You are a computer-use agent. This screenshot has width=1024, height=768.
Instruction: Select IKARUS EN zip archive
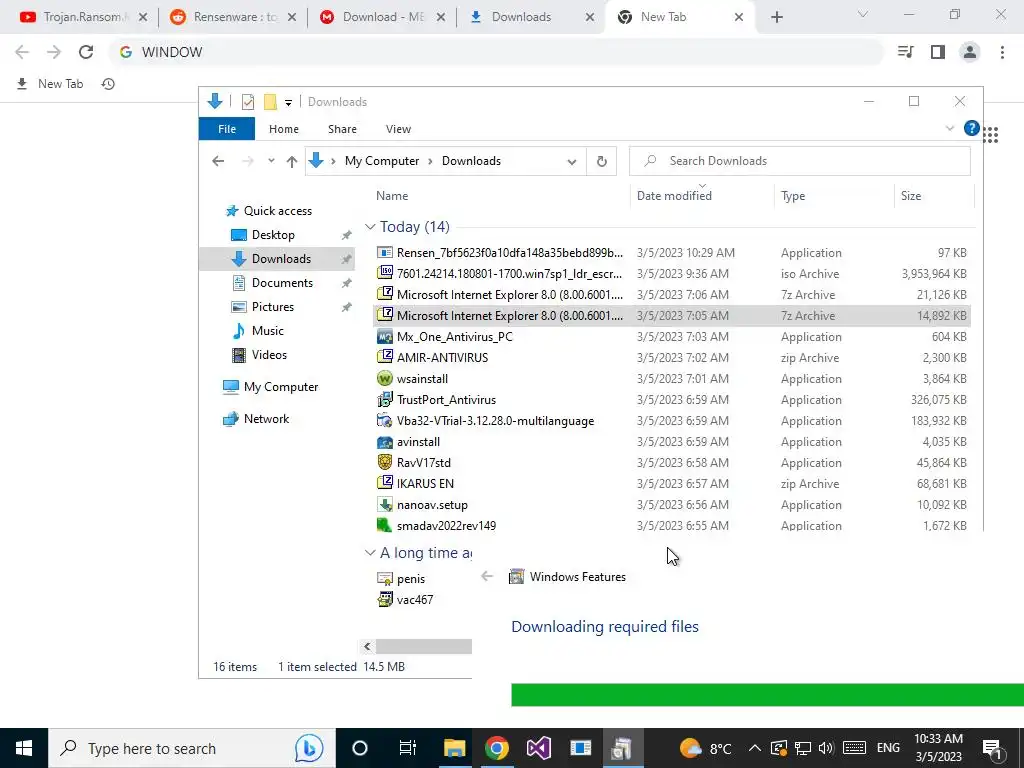[425, 484]
